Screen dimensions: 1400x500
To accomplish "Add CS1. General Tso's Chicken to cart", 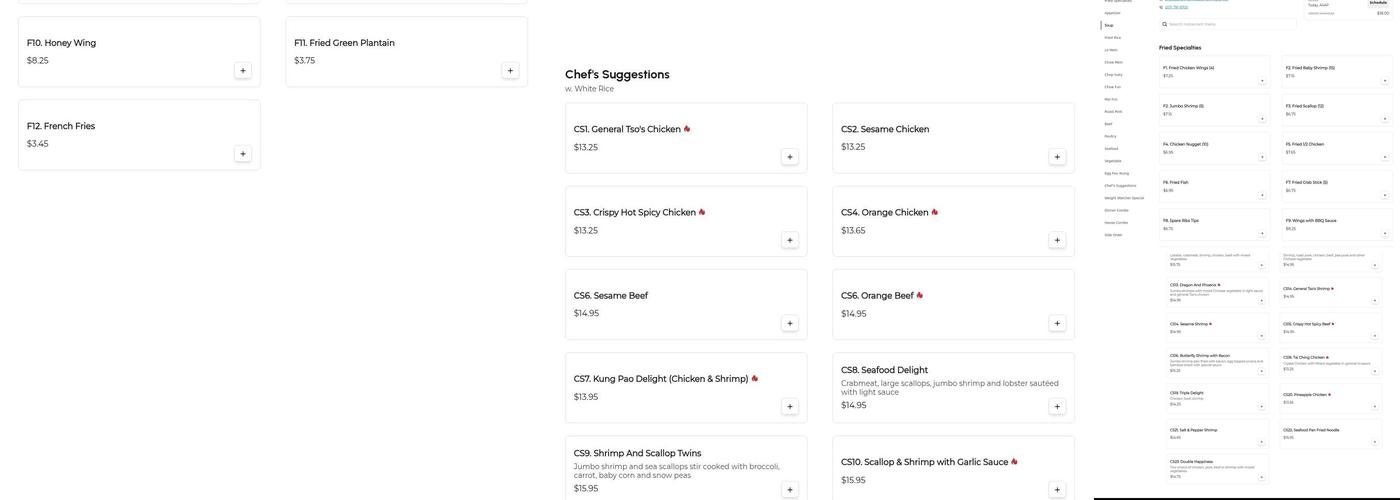I will [x=789, y=157].
